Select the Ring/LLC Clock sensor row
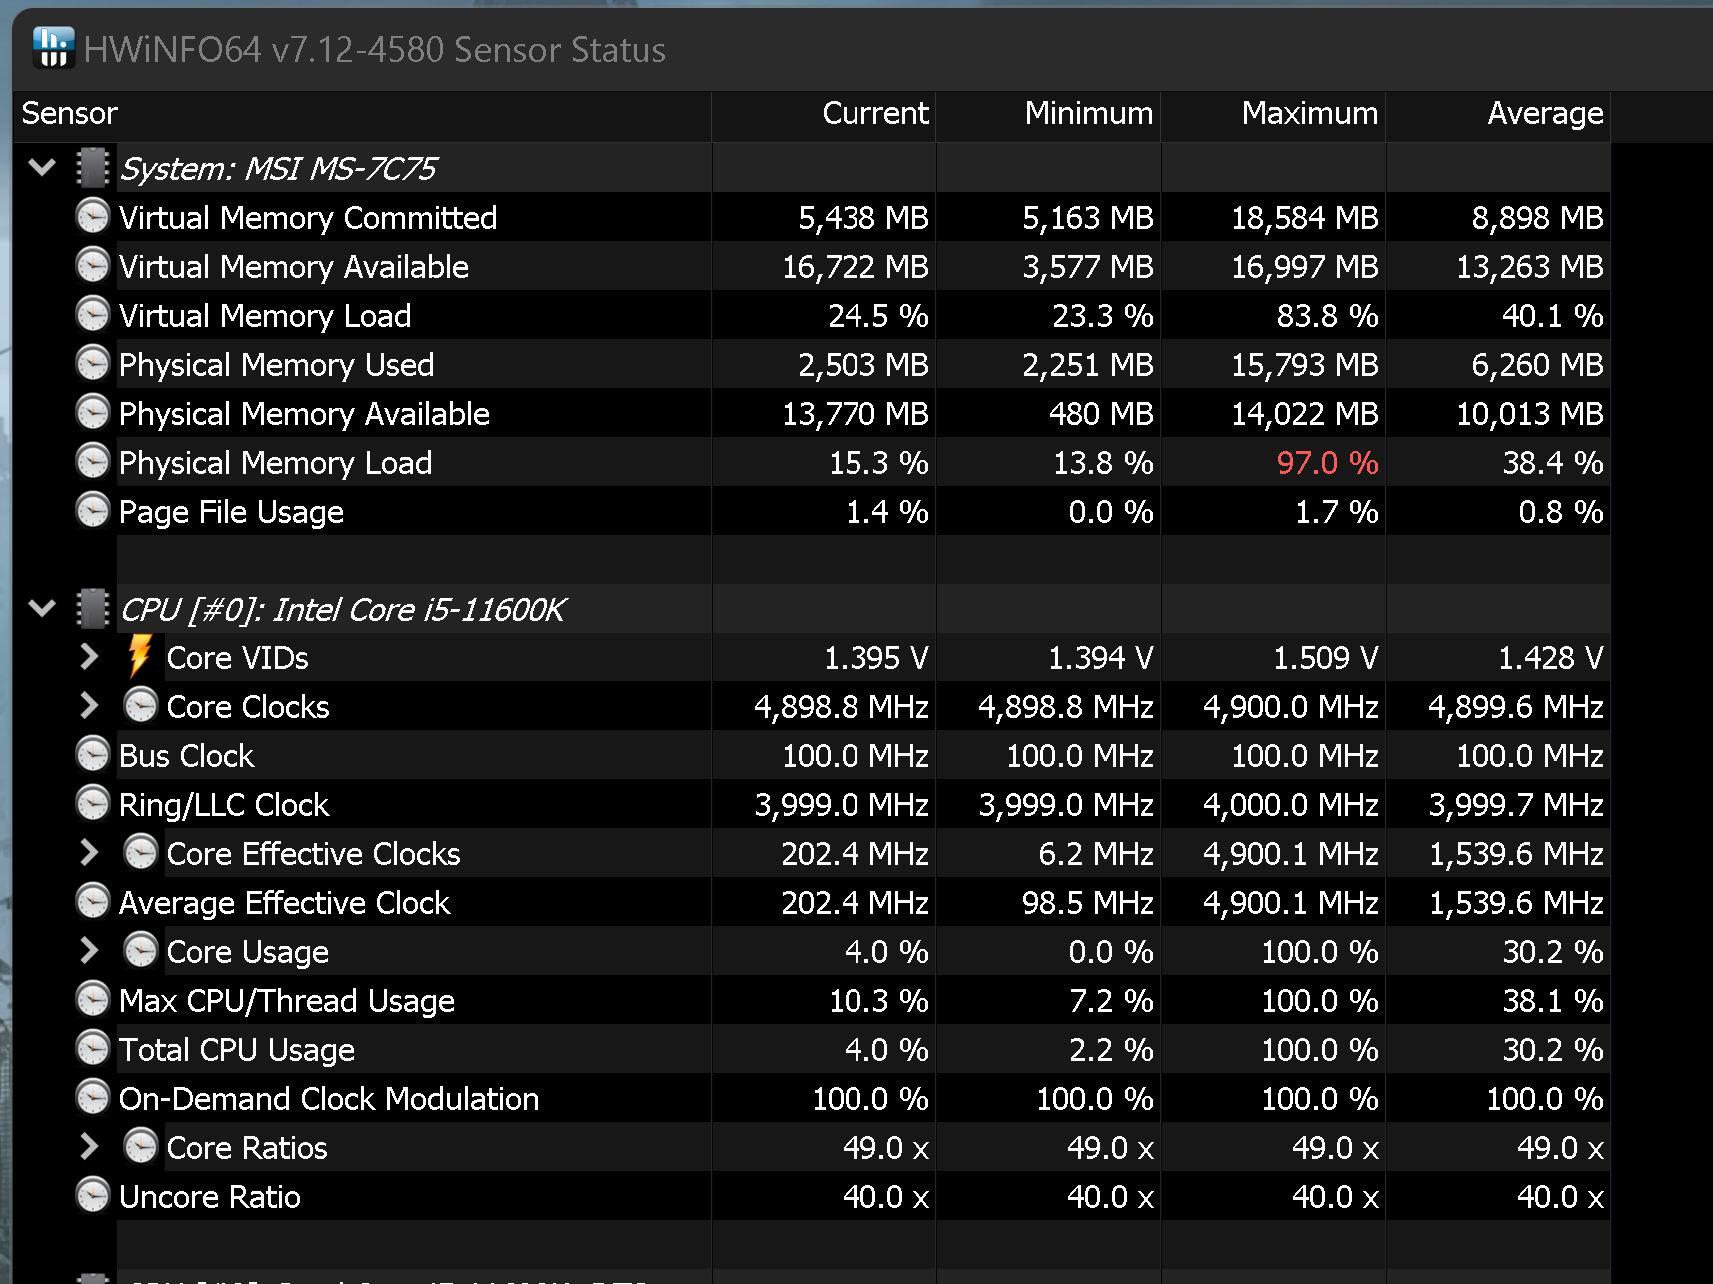This screenshot has height=1284, width=1713. click(x=812, y=804)
